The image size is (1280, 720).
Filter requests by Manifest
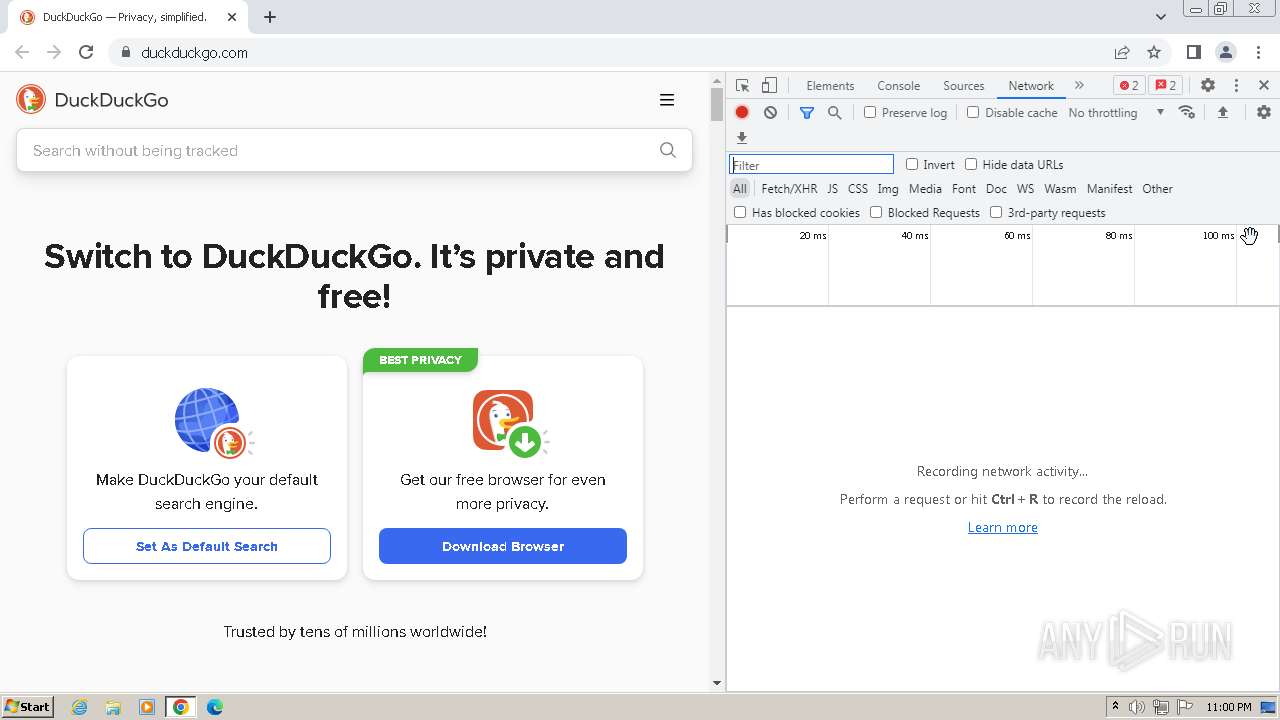(1109, 189)
